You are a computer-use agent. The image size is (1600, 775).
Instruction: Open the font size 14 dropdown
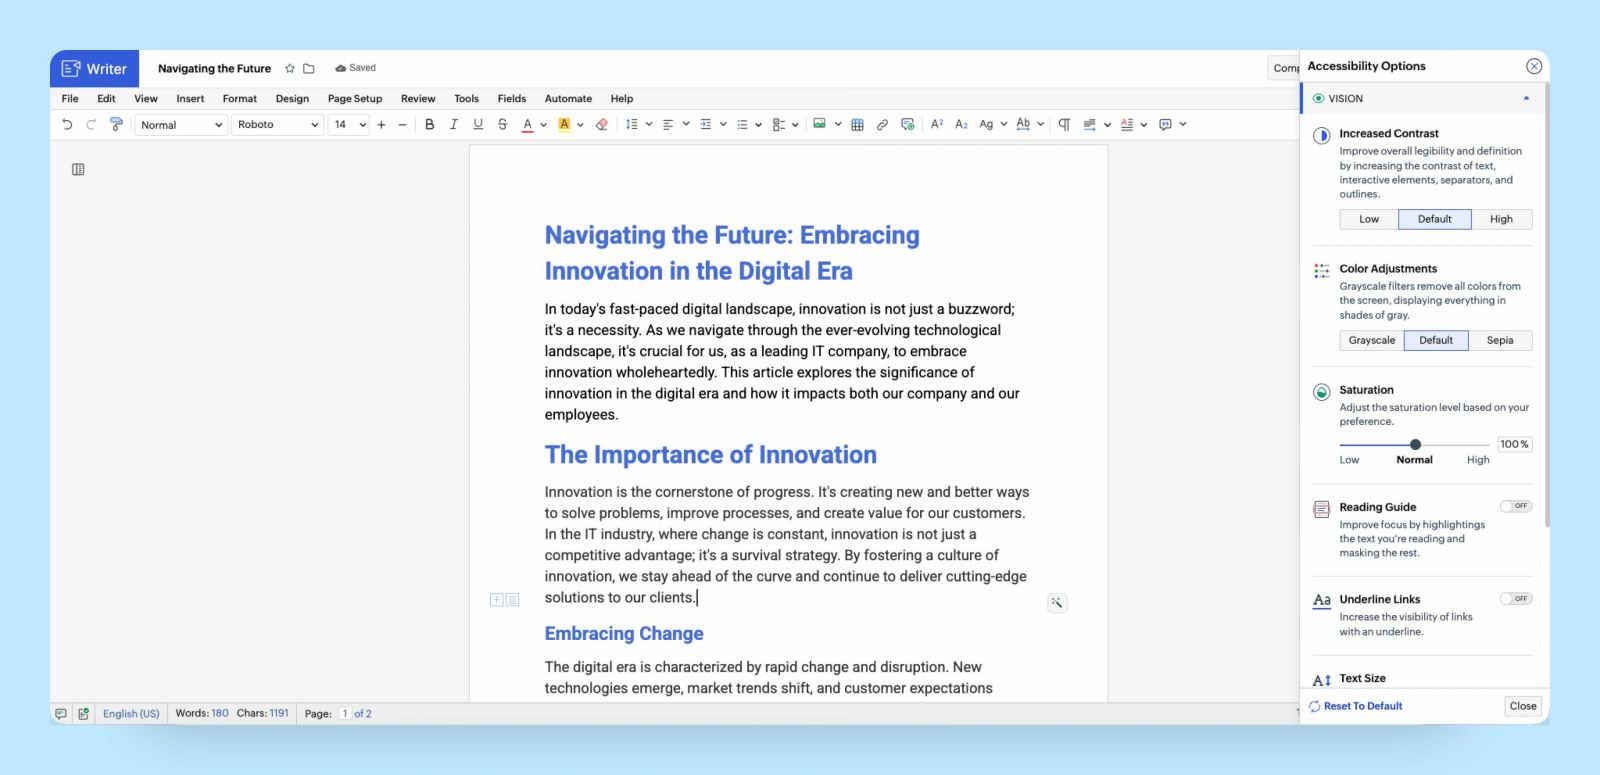coord(348,125)
